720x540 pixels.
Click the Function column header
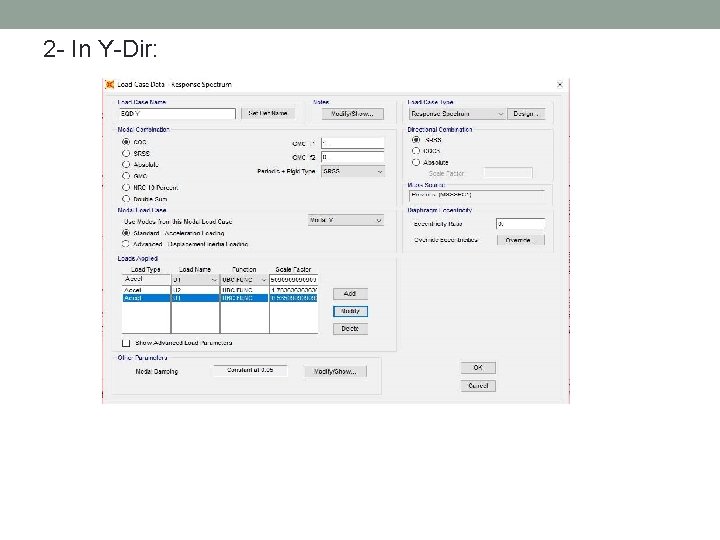244,270
